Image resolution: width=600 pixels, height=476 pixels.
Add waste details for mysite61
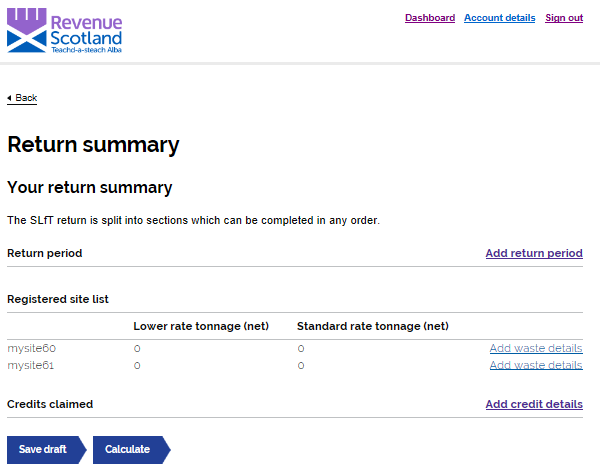coord(536,365)
